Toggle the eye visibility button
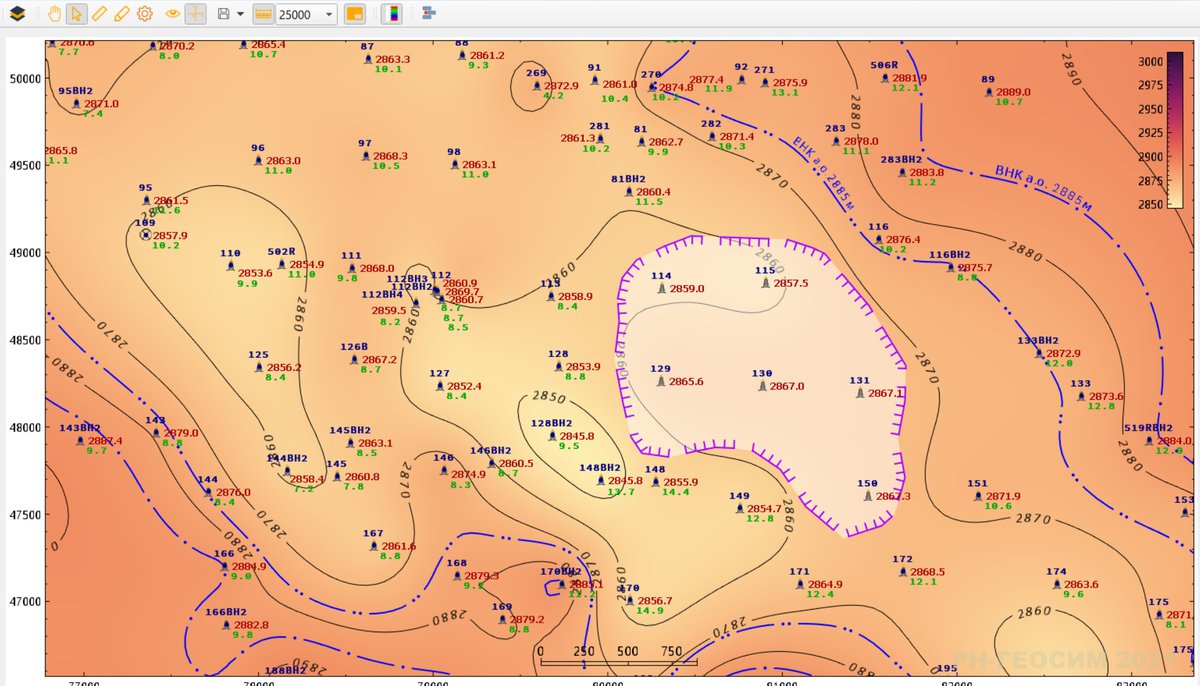Viewport: 1200px width, 686px height. [172, 14]
